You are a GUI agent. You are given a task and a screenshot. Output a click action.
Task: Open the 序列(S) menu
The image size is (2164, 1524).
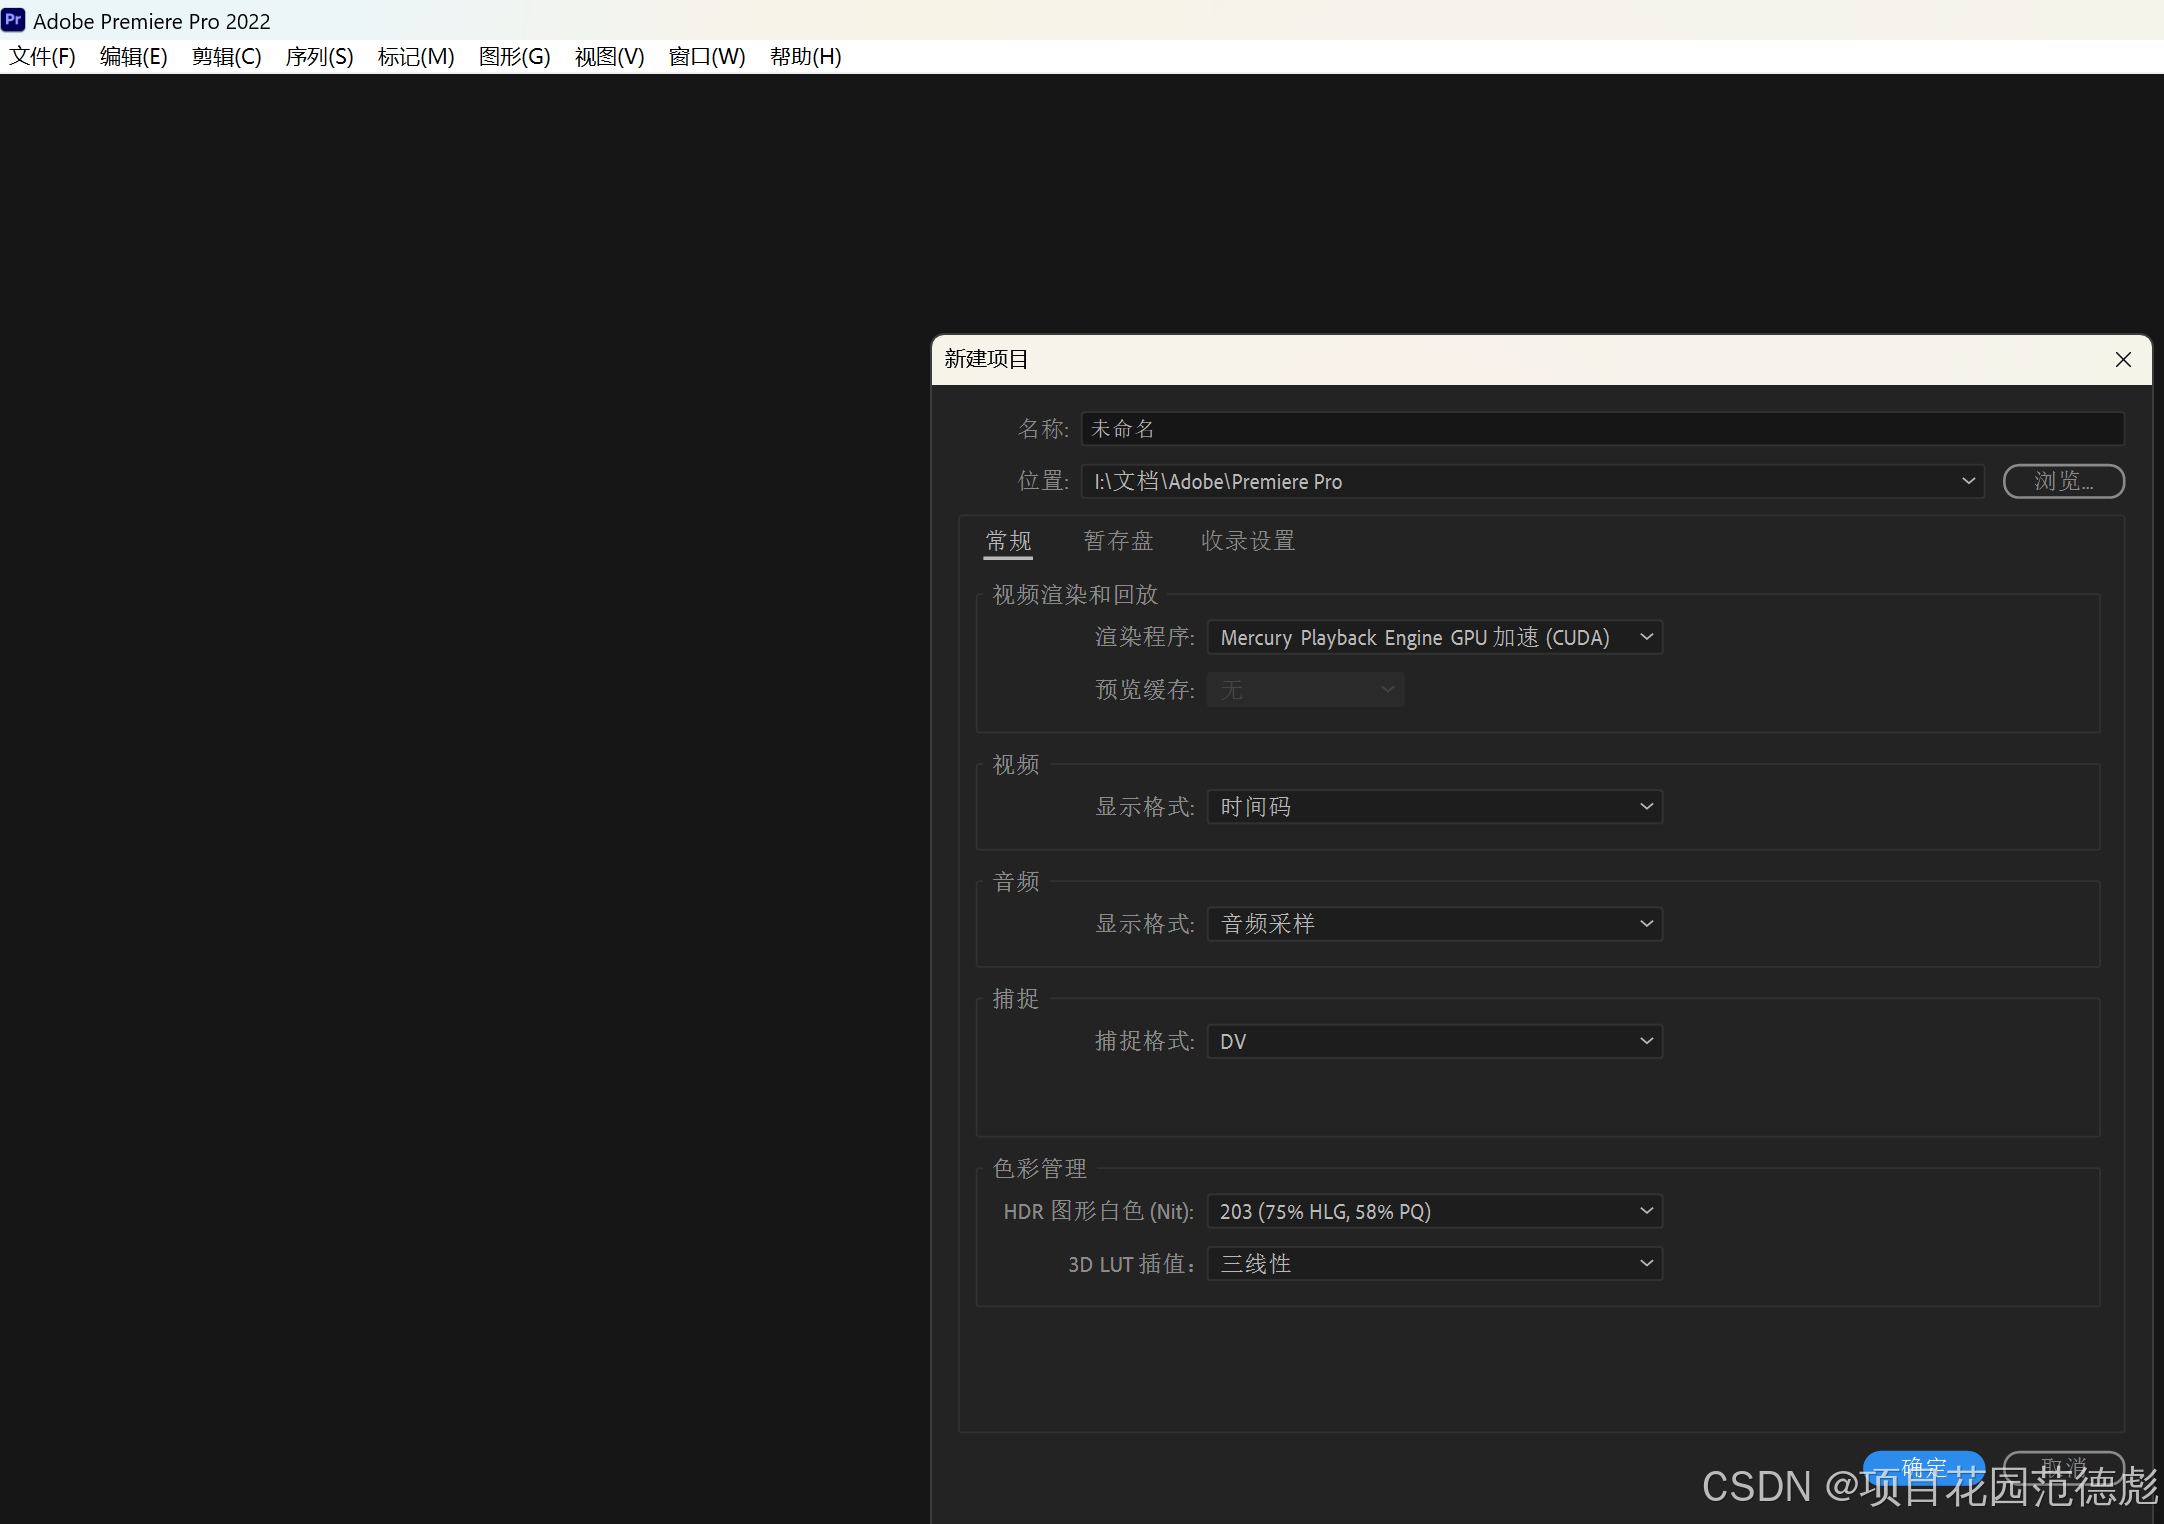[x=319, y=57]
